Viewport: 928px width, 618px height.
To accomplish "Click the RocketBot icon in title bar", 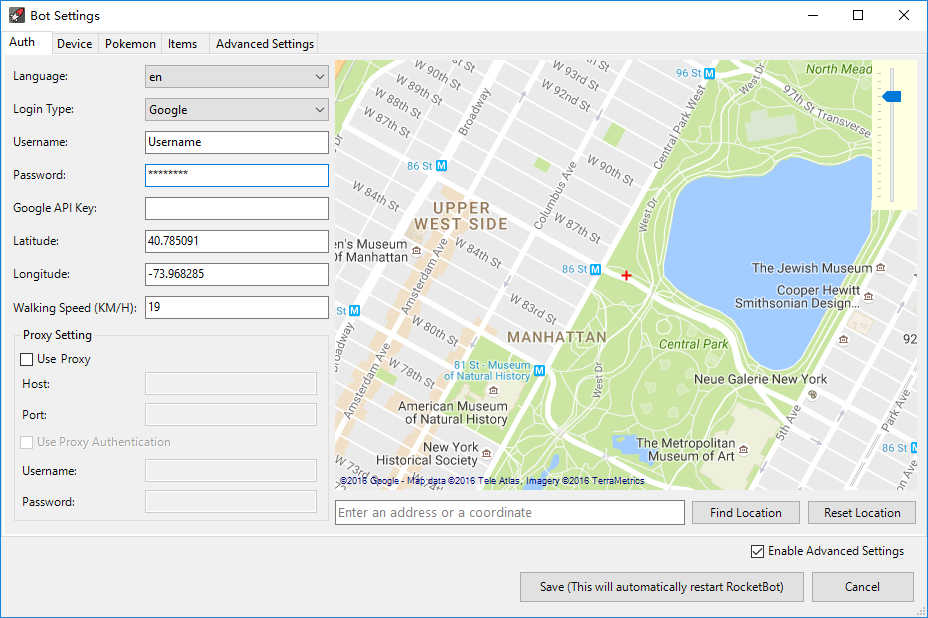I will (x=16, y=15).
